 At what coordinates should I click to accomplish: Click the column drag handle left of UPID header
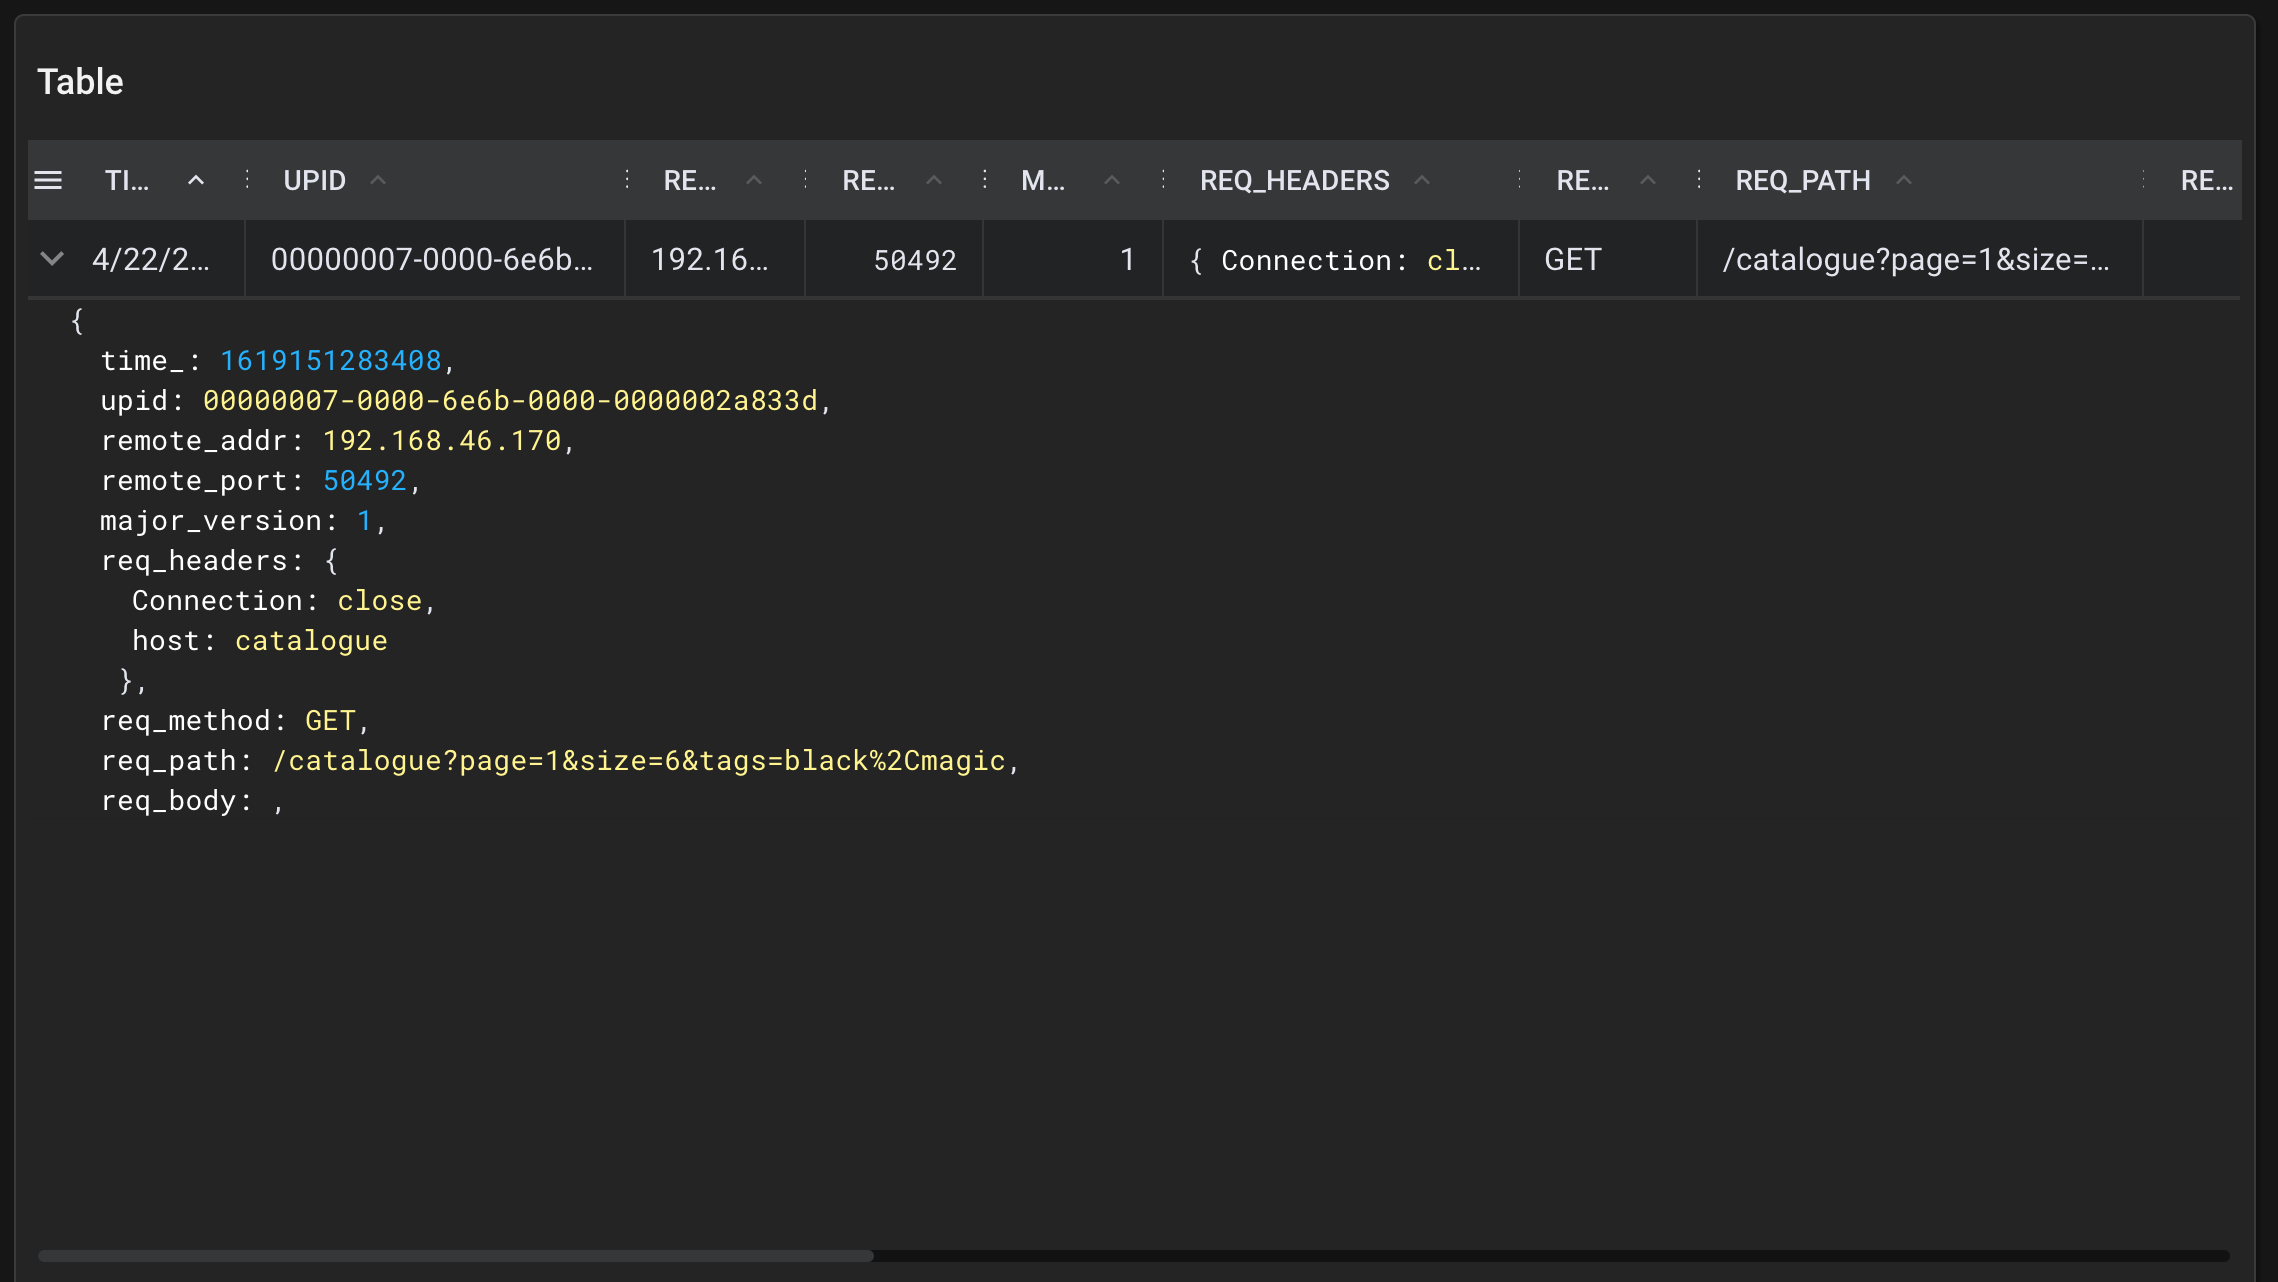click(246, 180)
